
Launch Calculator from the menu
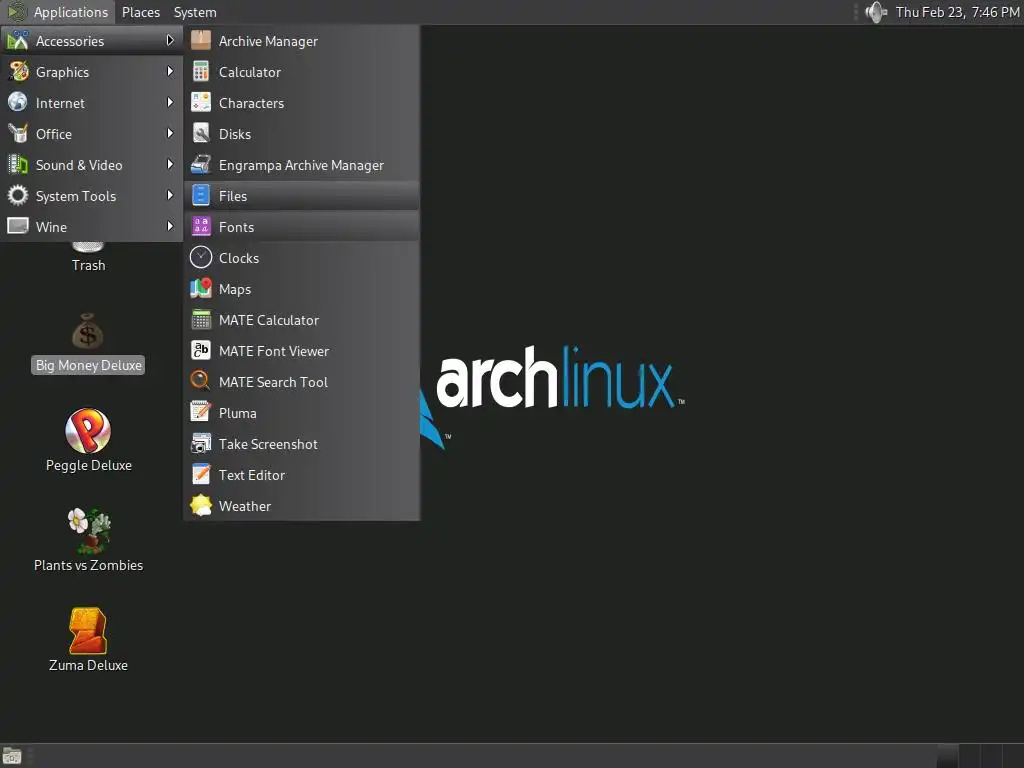tap(301, 72)
